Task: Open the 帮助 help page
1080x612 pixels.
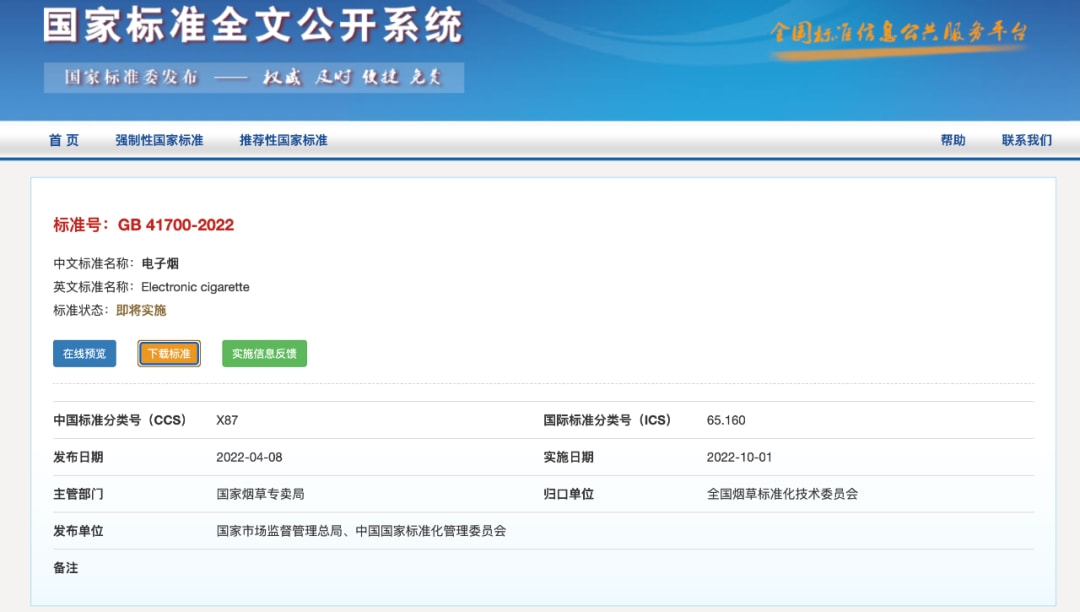Action: [x=952, y=140]
